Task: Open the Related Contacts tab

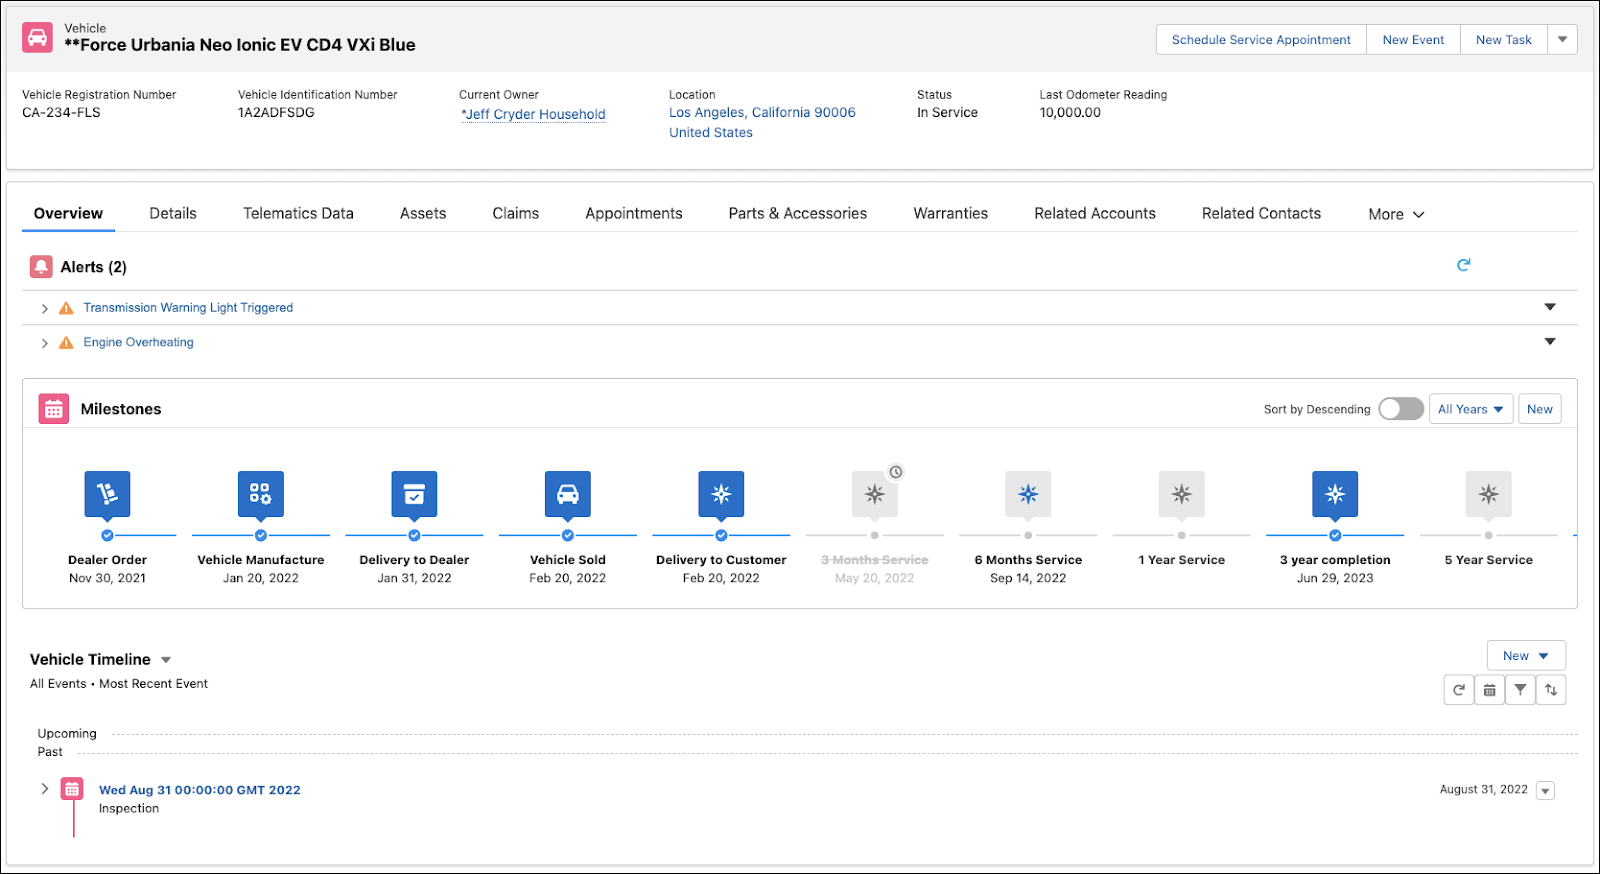Action: point(1261,213)
